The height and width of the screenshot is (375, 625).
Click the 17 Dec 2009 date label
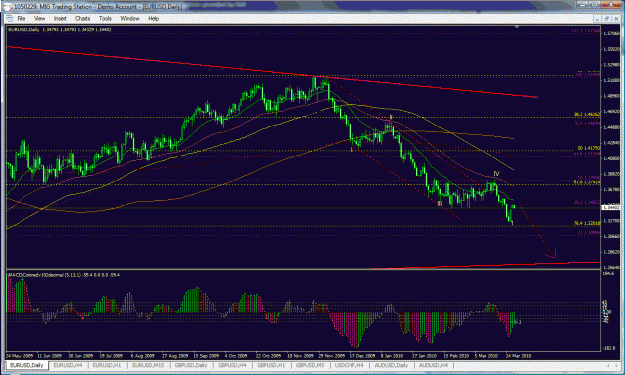[362, 355]
